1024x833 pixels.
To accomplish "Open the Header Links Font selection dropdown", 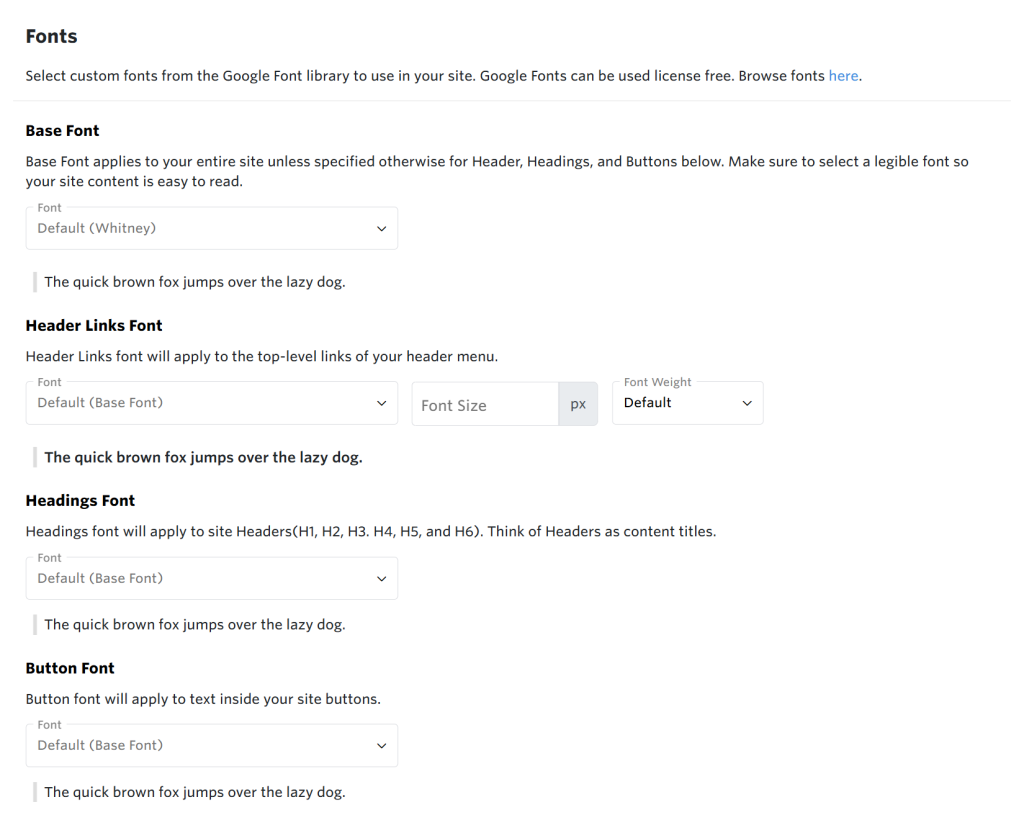I will 200,403.
